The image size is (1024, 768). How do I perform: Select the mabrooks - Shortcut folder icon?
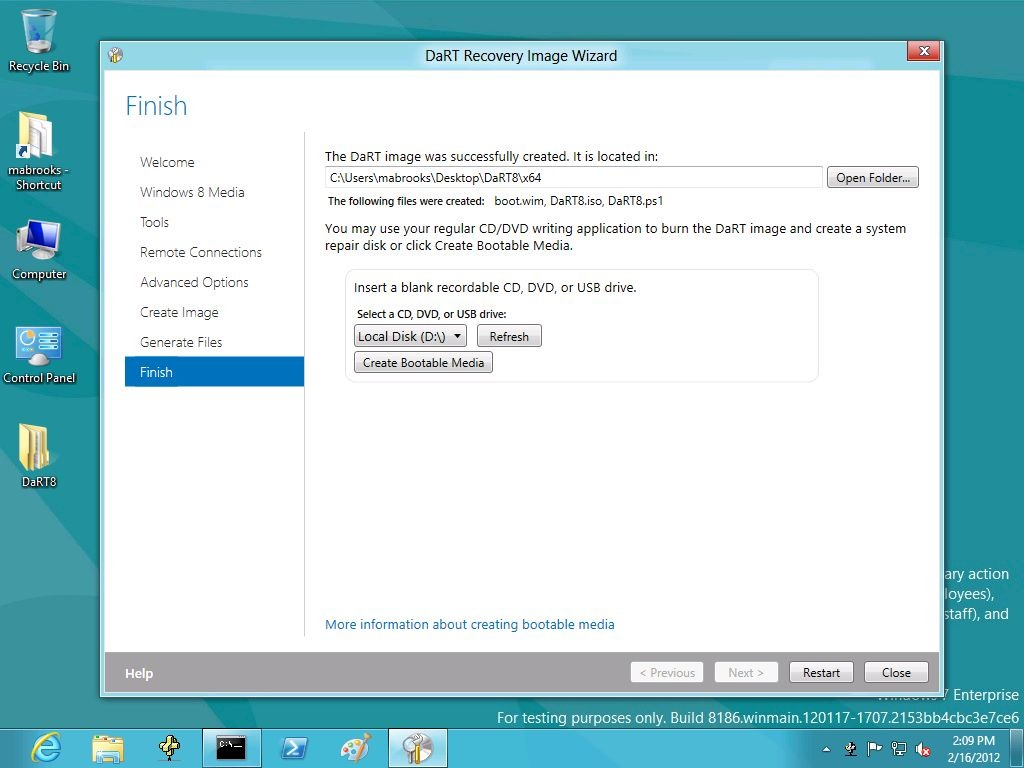39,151
